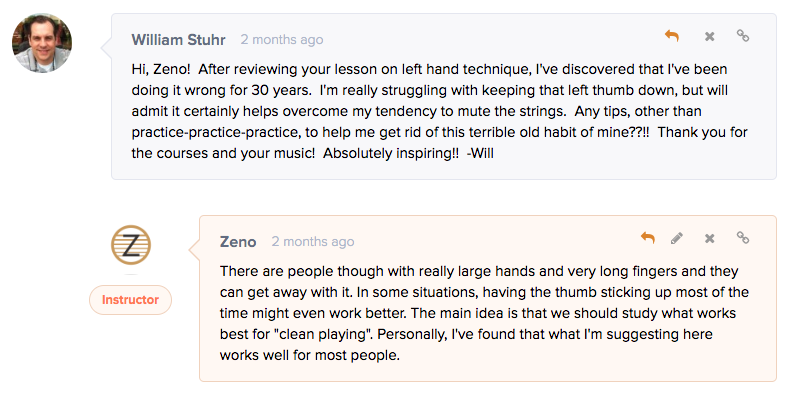Viewport: 787px width, 394px height.
Task: Open Zeno's Z logo avatar
Action: click(x=130, y=245)
